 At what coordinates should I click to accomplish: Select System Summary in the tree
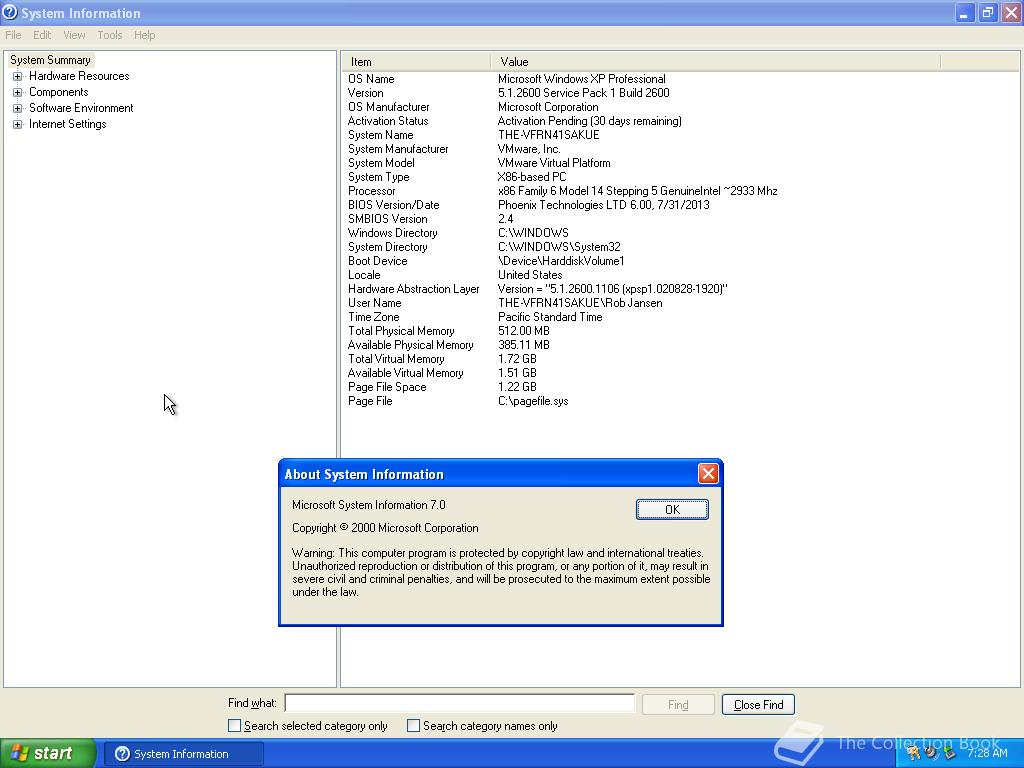[50, 60]
